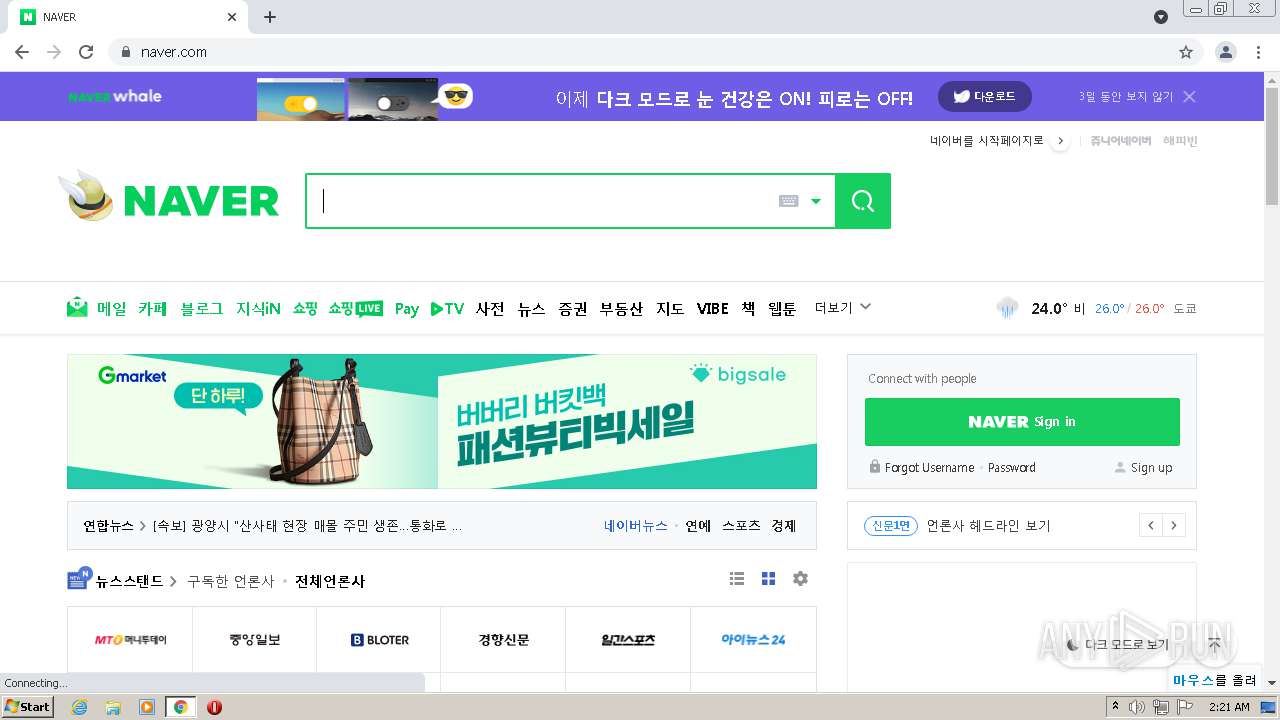
Task: Click the arrow next to 네이버를 시작페이지로
Action: (1060, 141)
